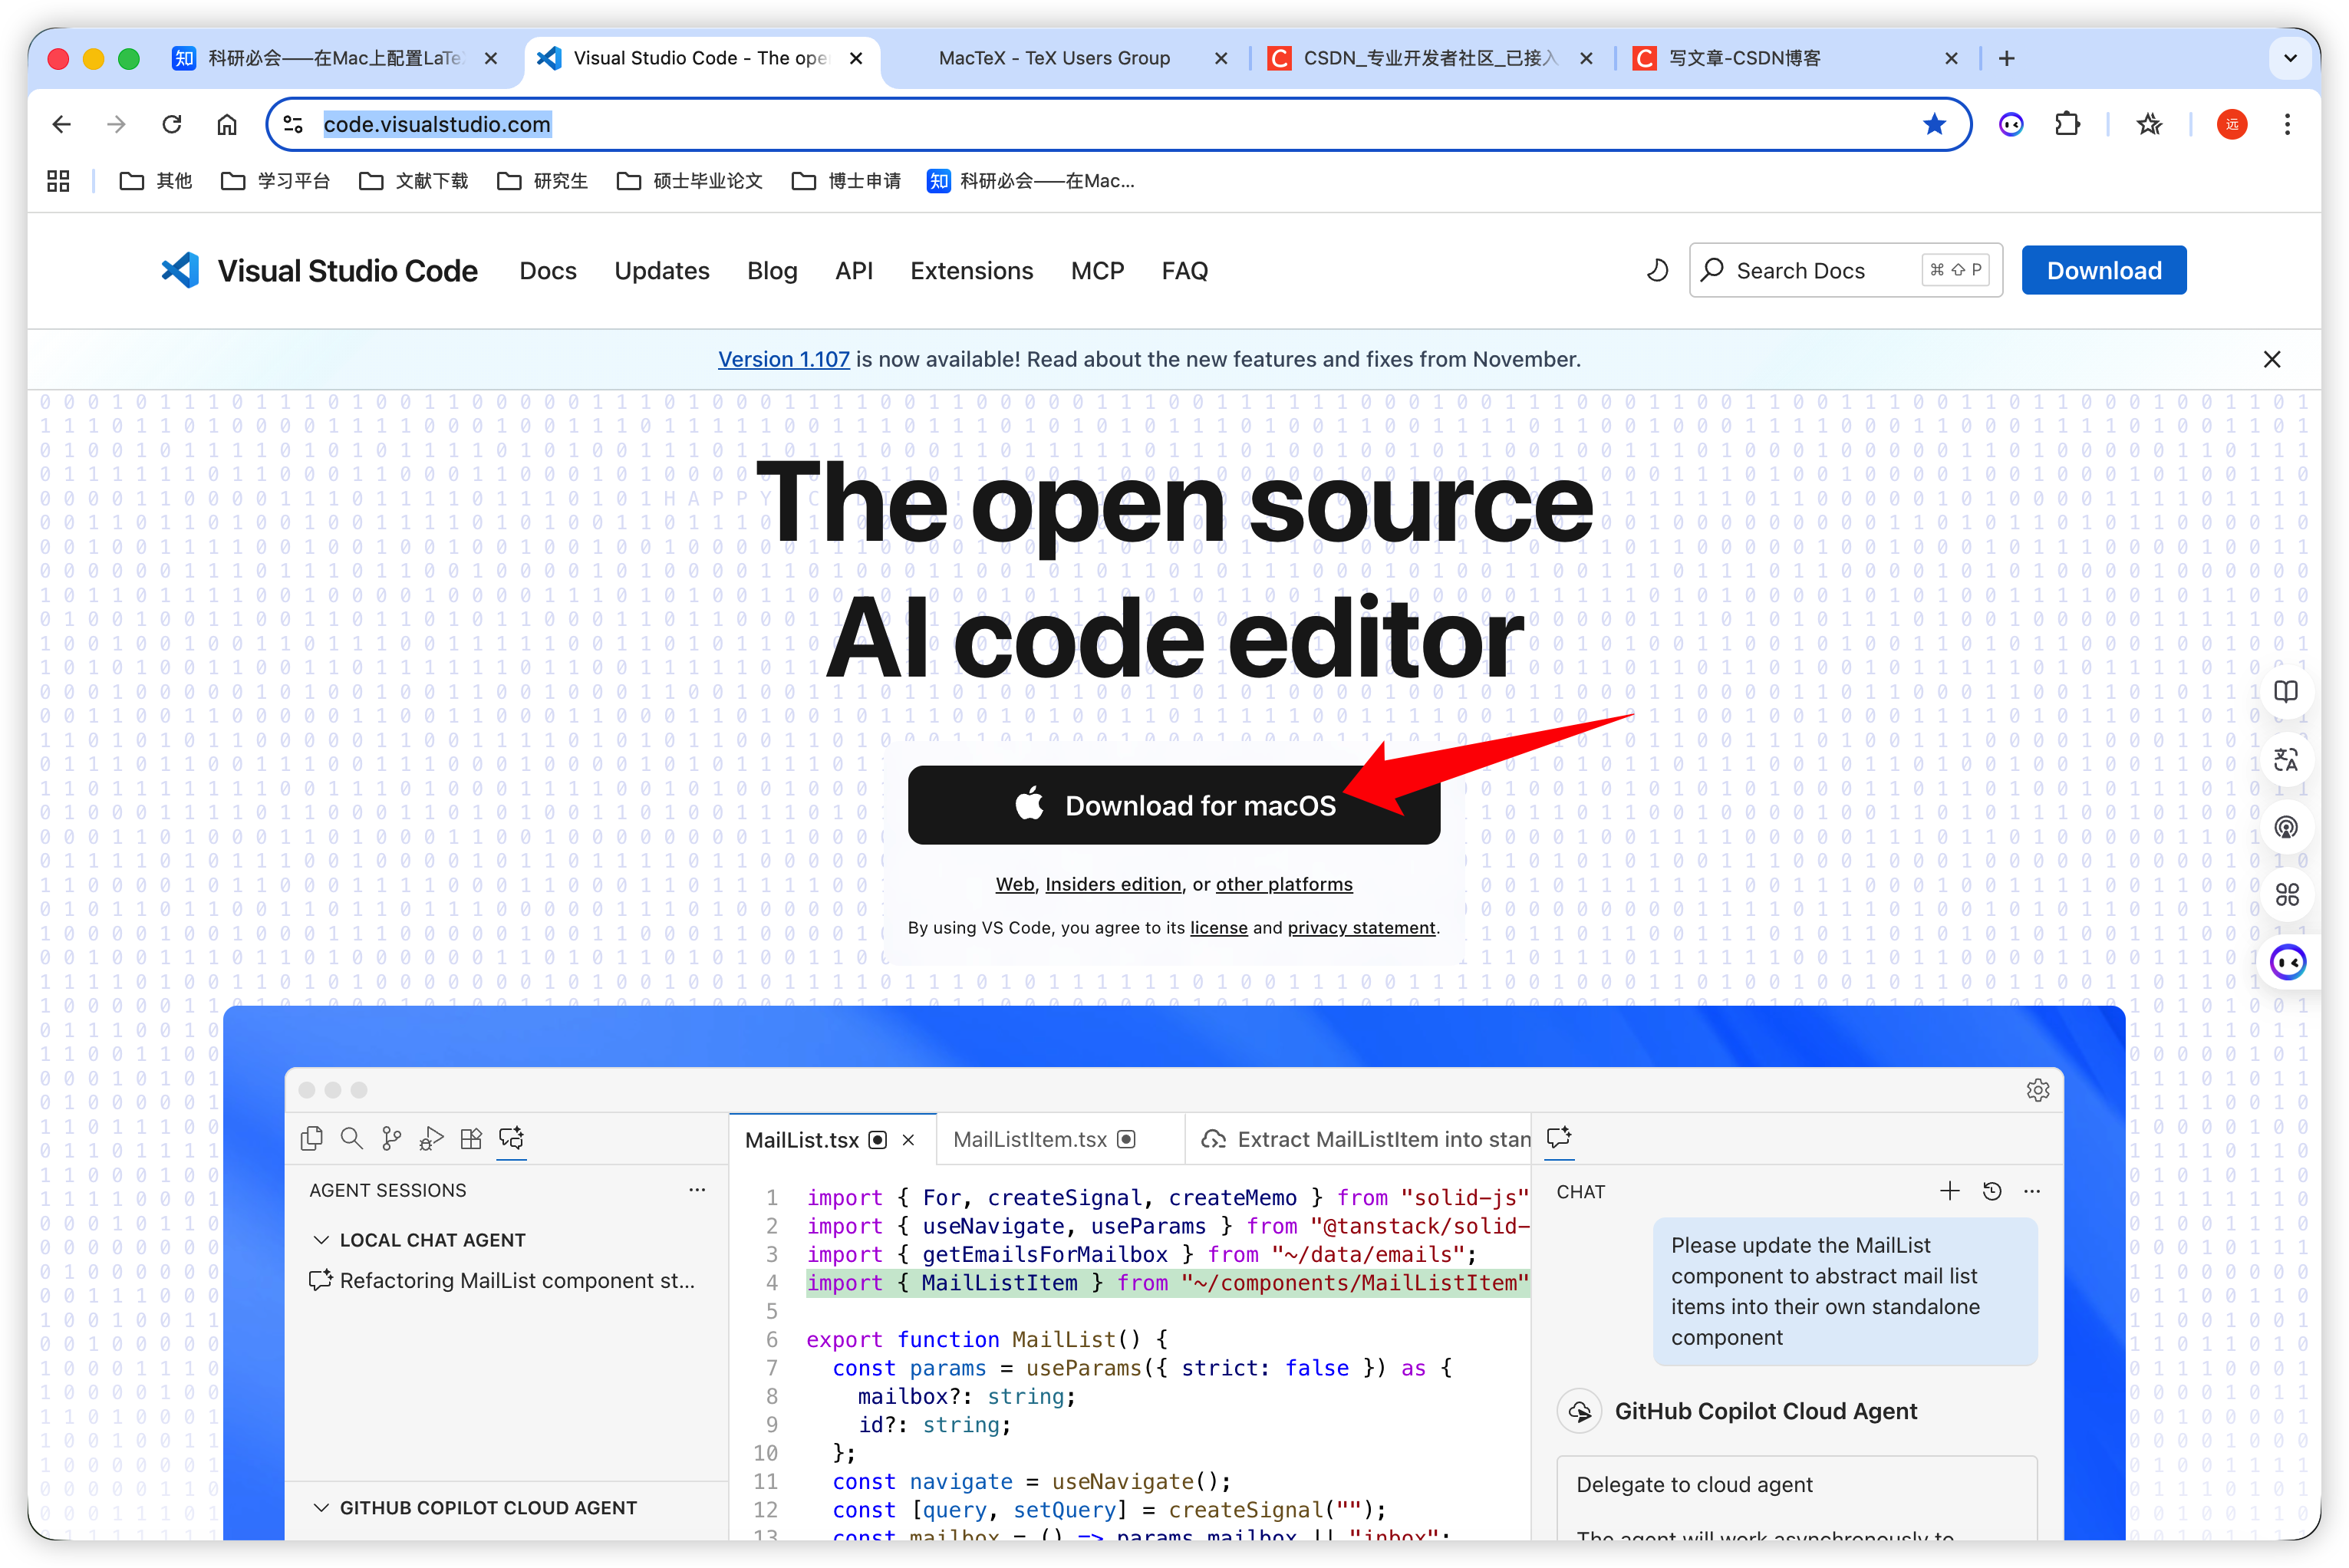The width and height of the screenshot is (2349, 1568).
Task: Click the blue bookmark star in address bar
Action: [1934, 124]
